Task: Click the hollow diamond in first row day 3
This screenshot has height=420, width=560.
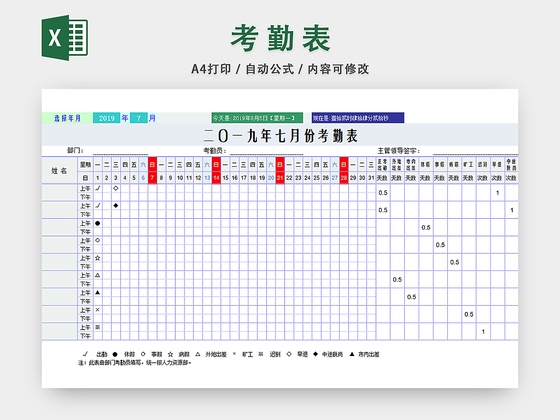Action: tap(116, 188)
